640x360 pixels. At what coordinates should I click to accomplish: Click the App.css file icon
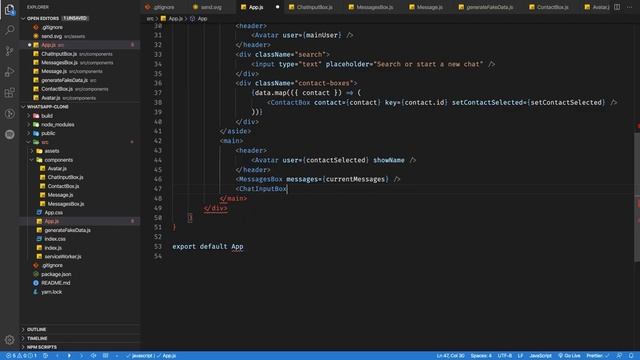point(39,213)
